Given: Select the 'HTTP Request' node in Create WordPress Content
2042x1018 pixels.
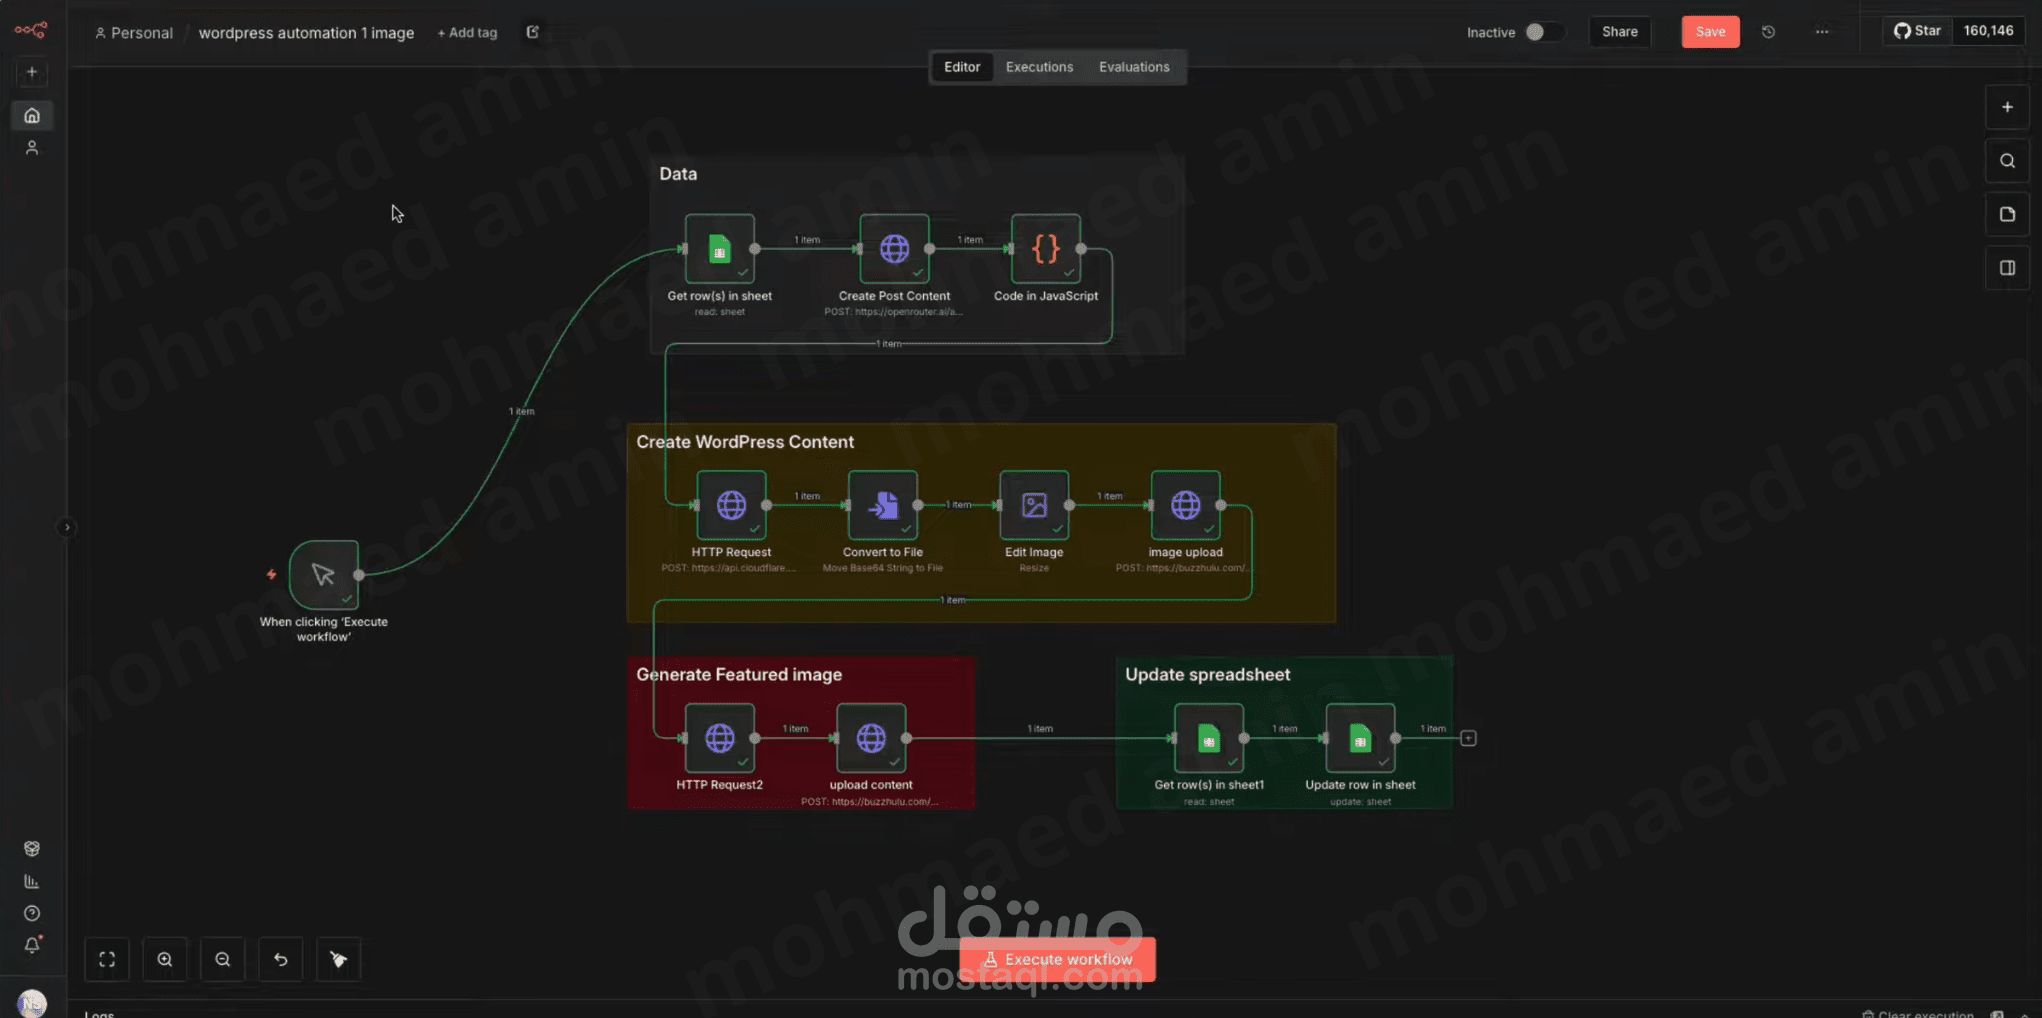Looking at the screenshot, I should coord(731,505).
